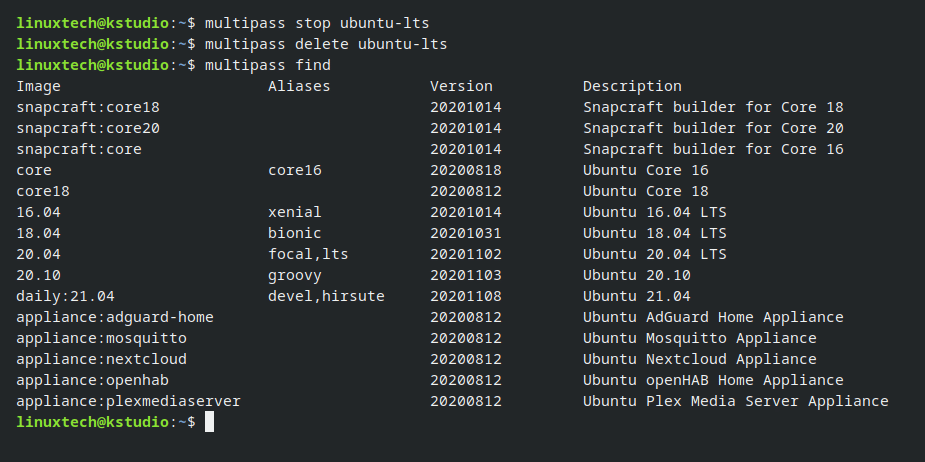Click the 'devel,hirsute' alias entry

326,296
